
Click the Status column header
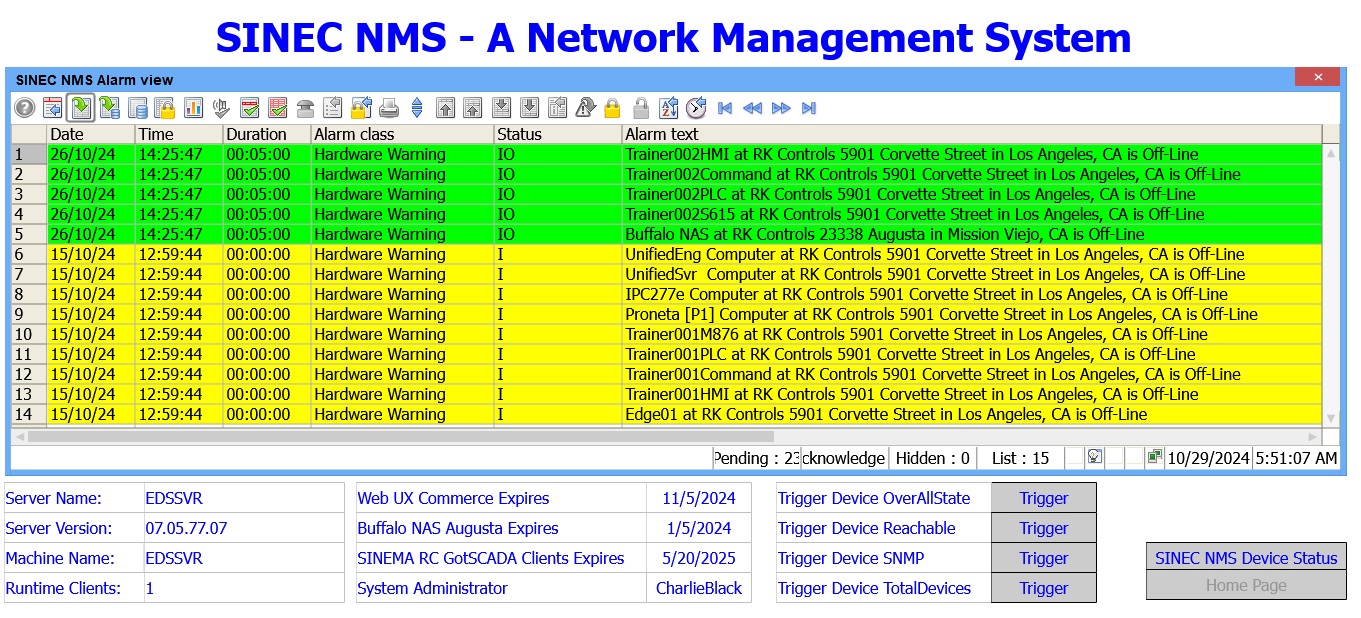point(557,134)
